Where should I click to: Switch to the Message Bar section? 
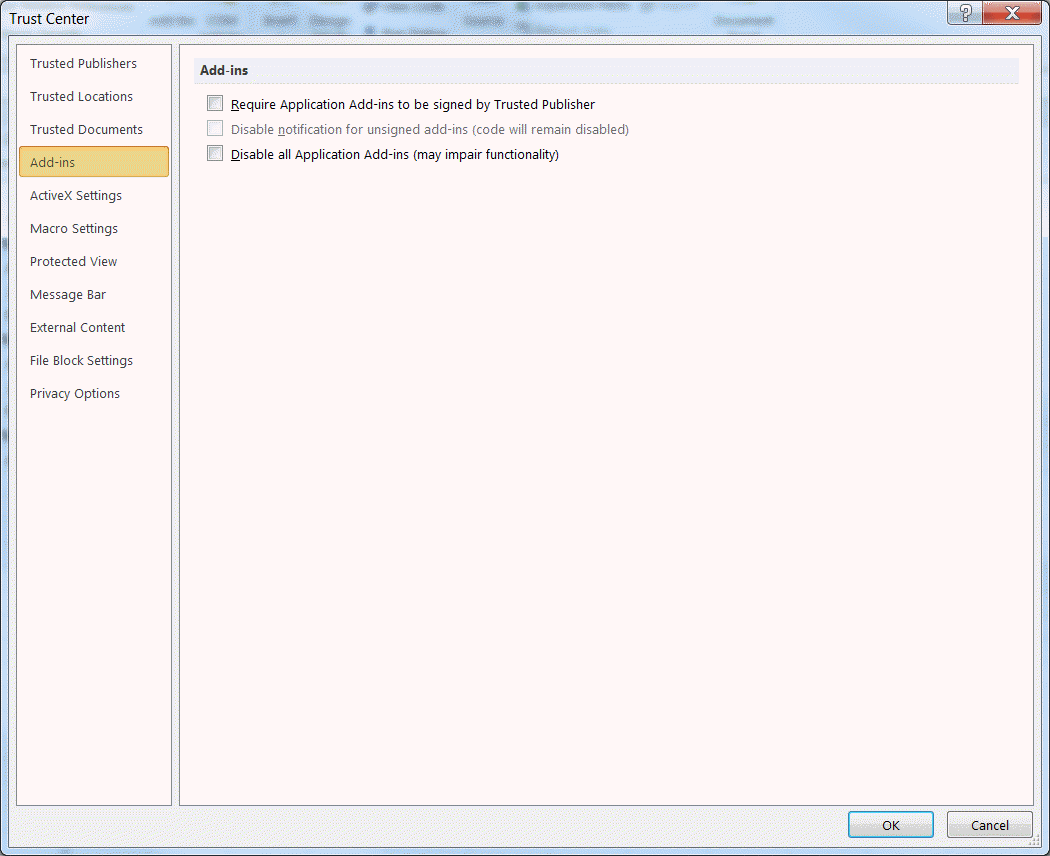[x=68, y=295]
